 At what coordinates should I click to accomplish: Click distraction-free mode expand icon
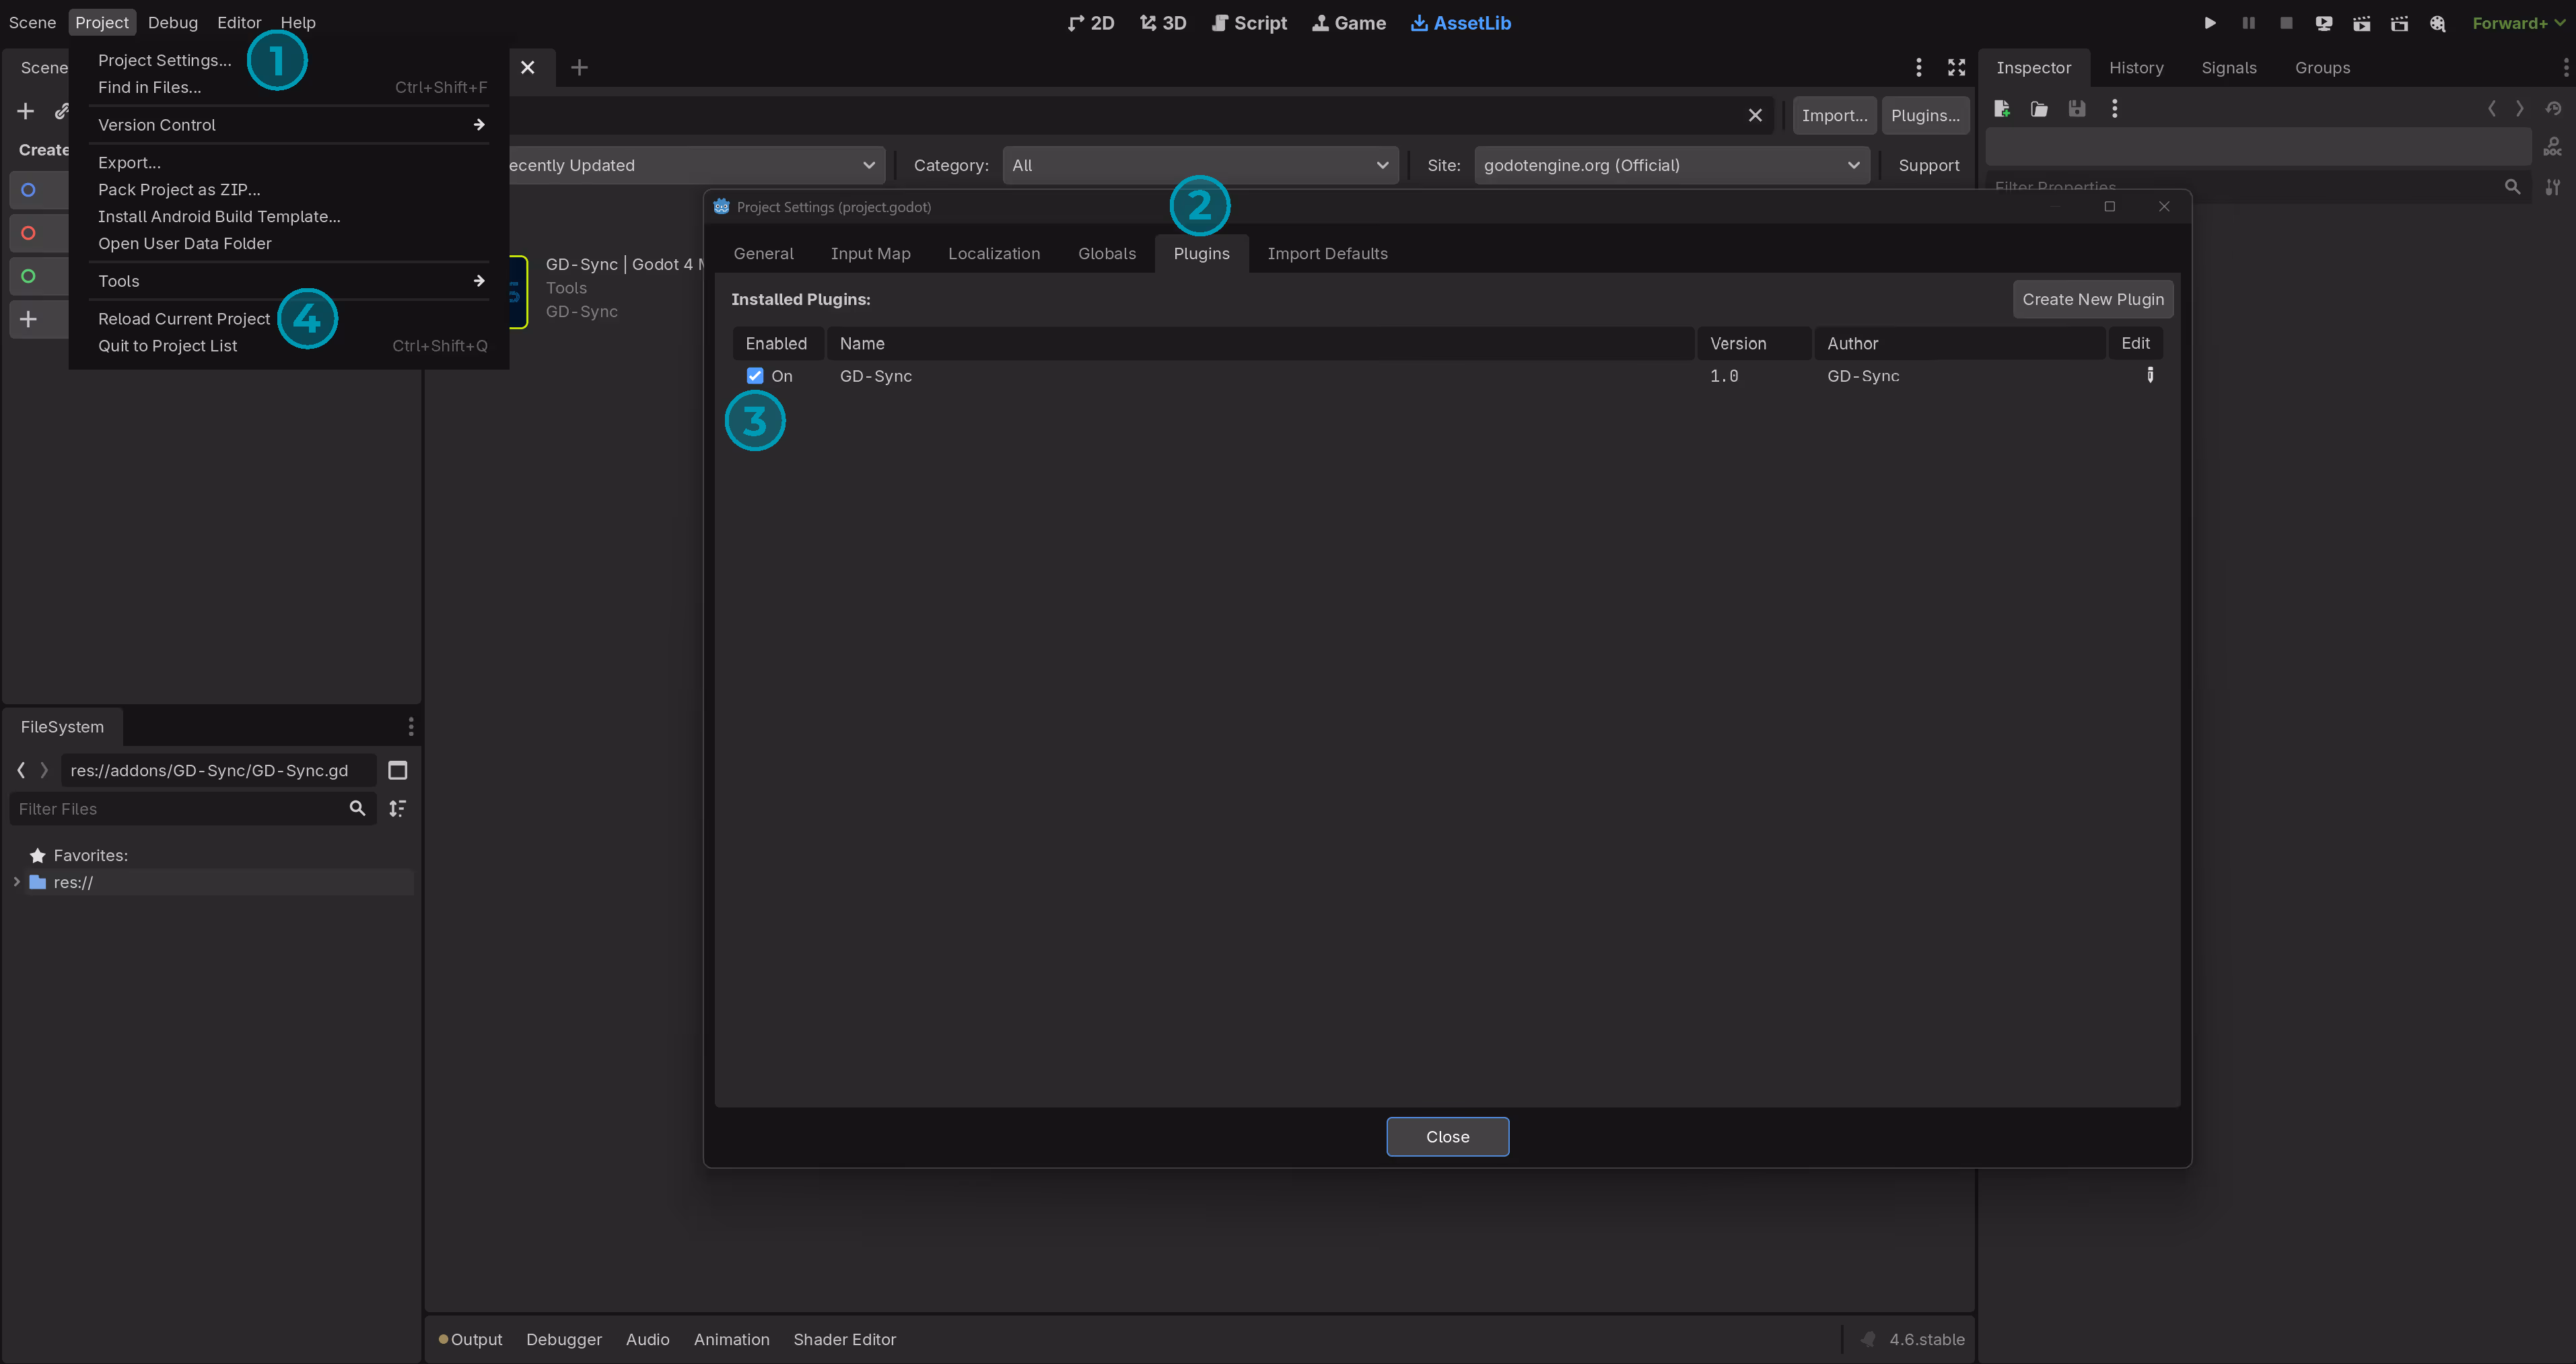pos(1956,67)
